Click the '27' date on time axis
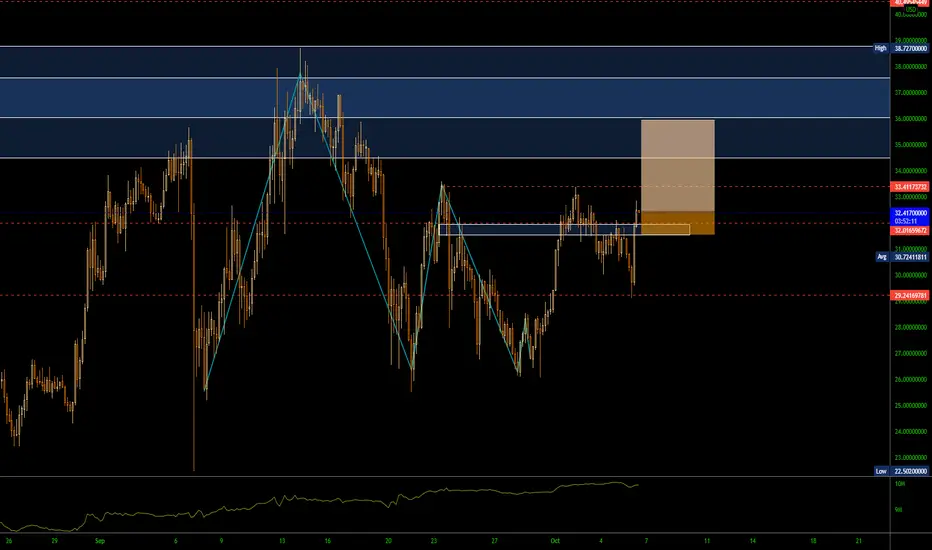Viewport: 932px width, 550px height. (x=495, y=541)
